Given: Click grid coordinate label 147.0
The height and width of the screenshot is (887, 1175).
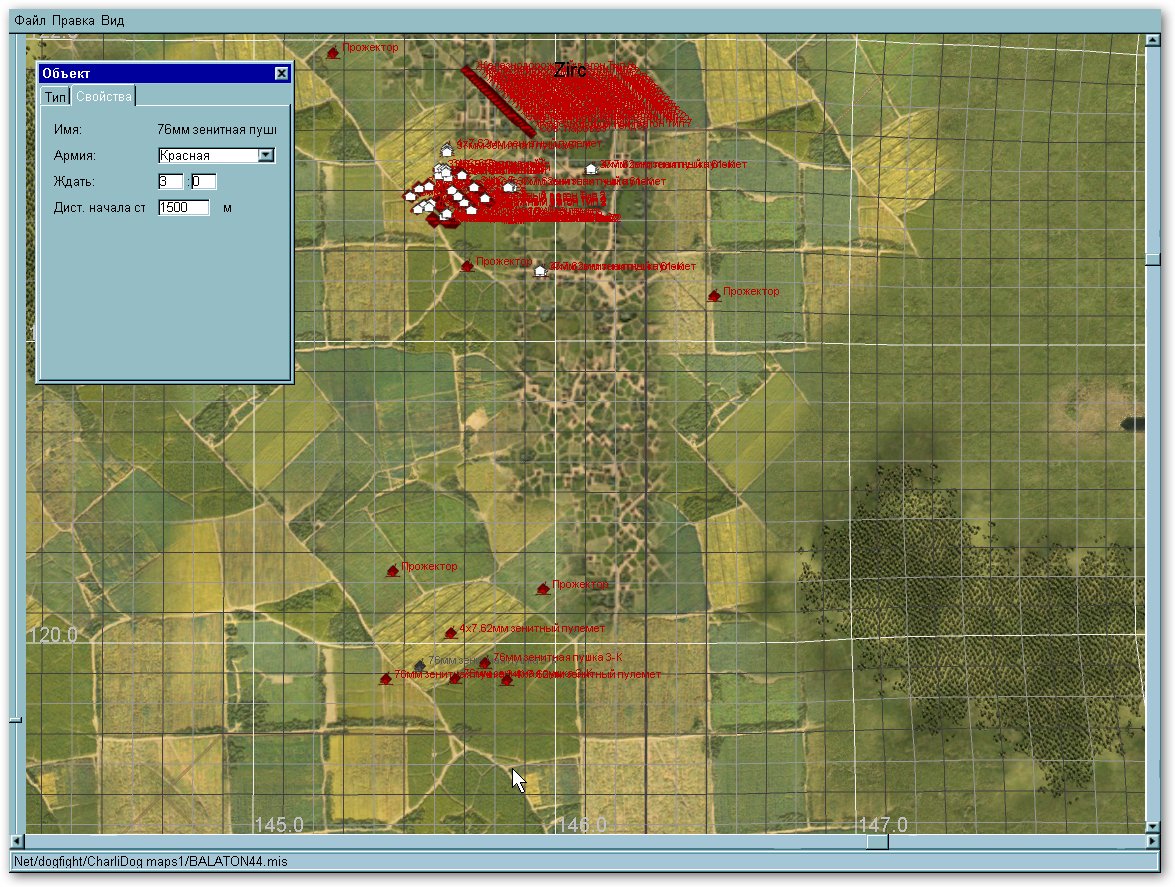Looking at the screenshot, I should point(883,824).
